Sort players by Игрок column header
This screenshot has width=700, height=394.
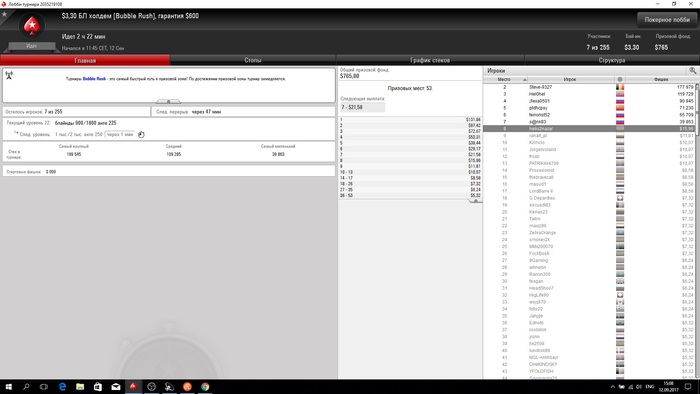coord(570,79)
